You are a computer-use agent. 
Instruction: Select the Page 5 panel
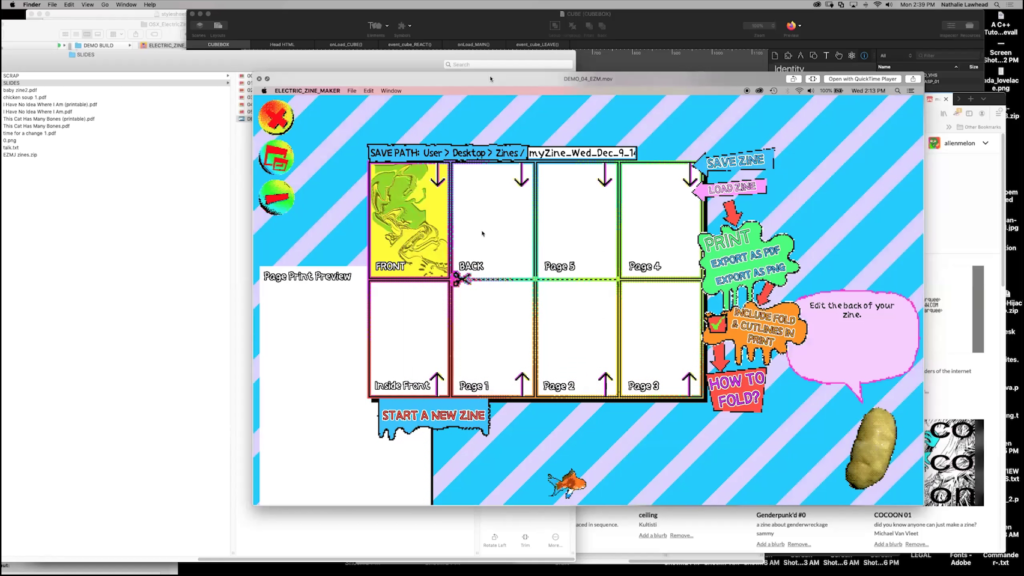pos(577,219)
